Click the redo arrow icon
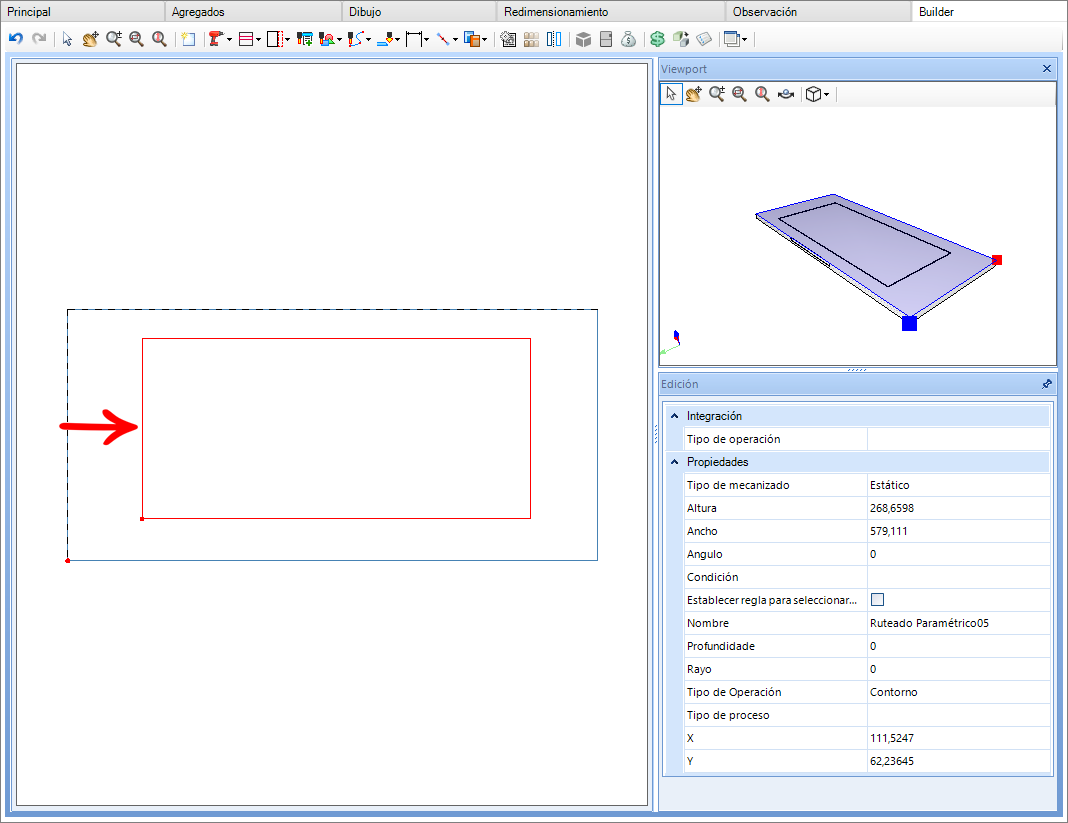Viewport: 1068px width, 823px height. click(x=39, y=39)
